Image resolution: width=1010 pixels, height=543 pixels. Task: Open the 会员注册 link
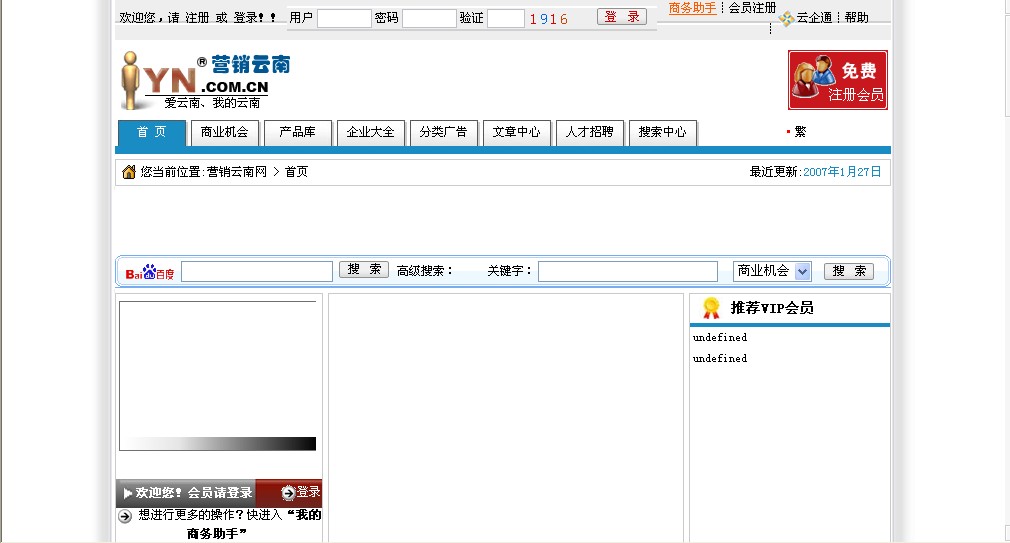tap(752, 8)
